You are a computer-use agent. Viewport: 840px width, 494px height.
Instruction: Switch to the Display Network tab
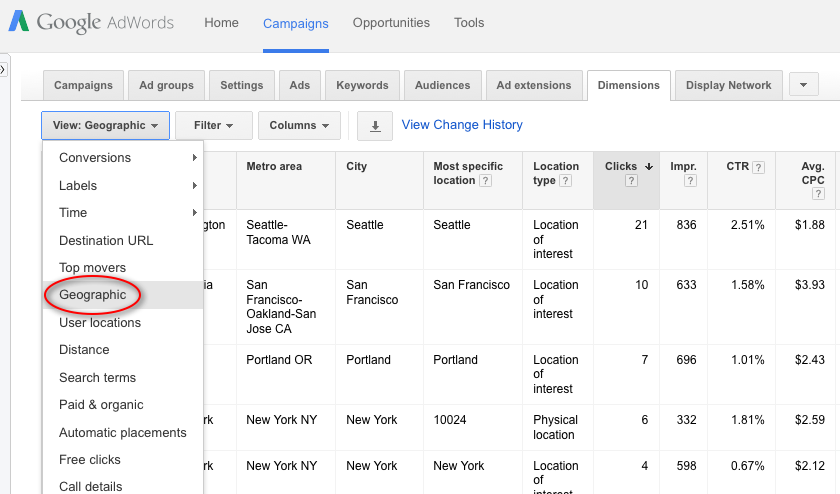pos(729,85)
